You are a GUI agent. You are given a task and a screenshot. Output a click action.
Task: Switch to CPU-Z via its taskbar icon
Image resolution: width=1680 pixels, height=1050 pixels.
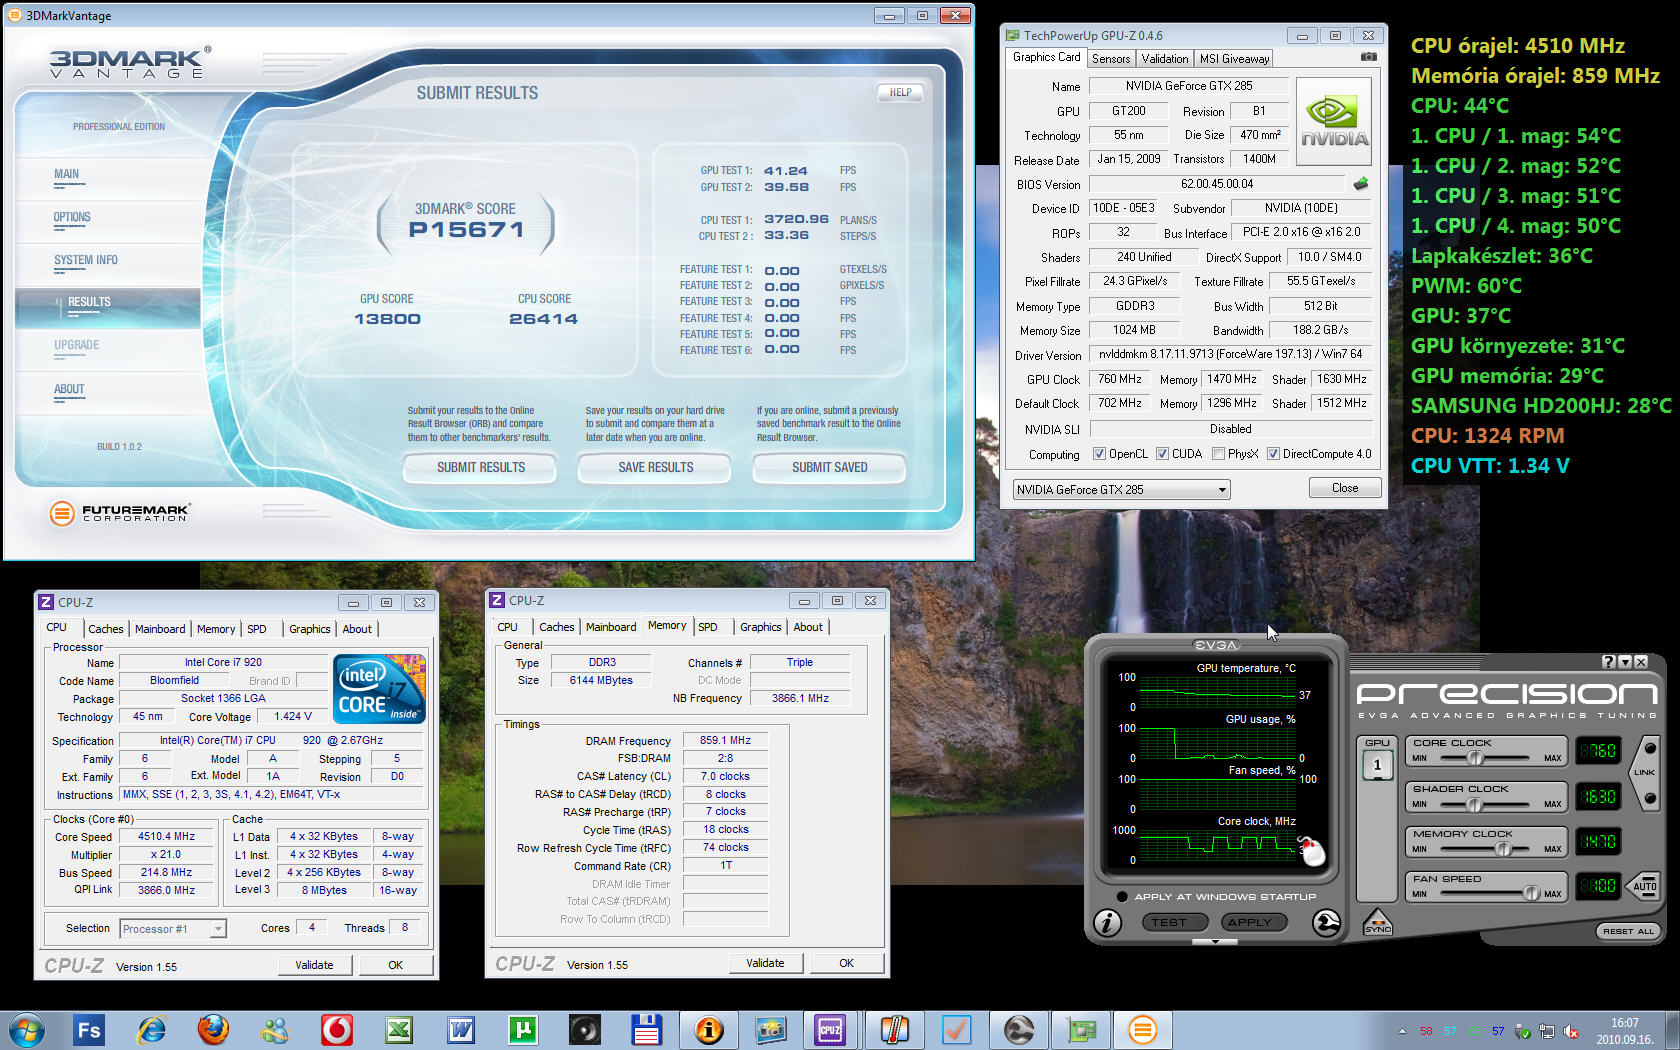click(x=830, y=1030)
